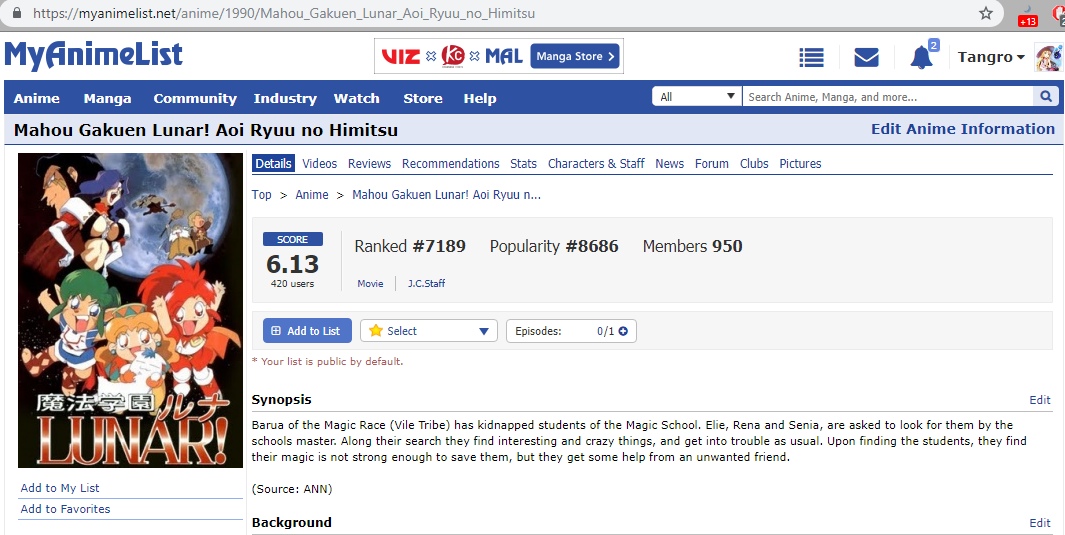Open the Community menu
The height and width of the screenshot is (535, 1065).
pyautogui.click(x=195, y=98)
